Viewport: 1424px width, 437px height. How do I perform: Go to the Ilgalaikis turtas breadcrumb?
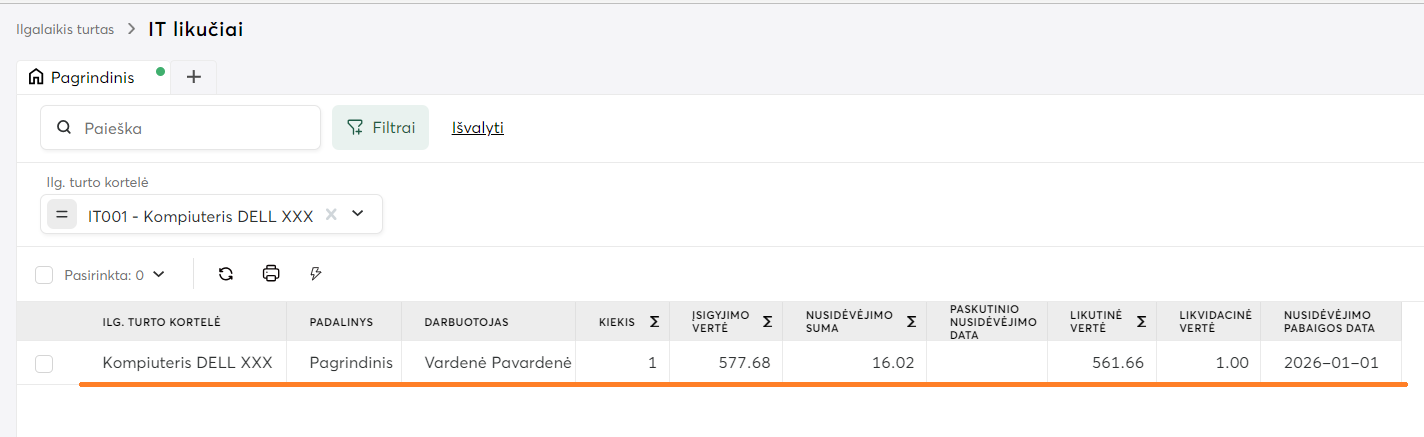pos(64,29)
